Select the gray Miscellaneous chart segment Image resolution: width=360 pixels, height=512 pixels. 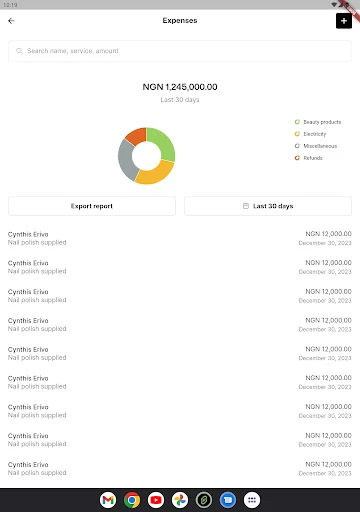(127, 160)
